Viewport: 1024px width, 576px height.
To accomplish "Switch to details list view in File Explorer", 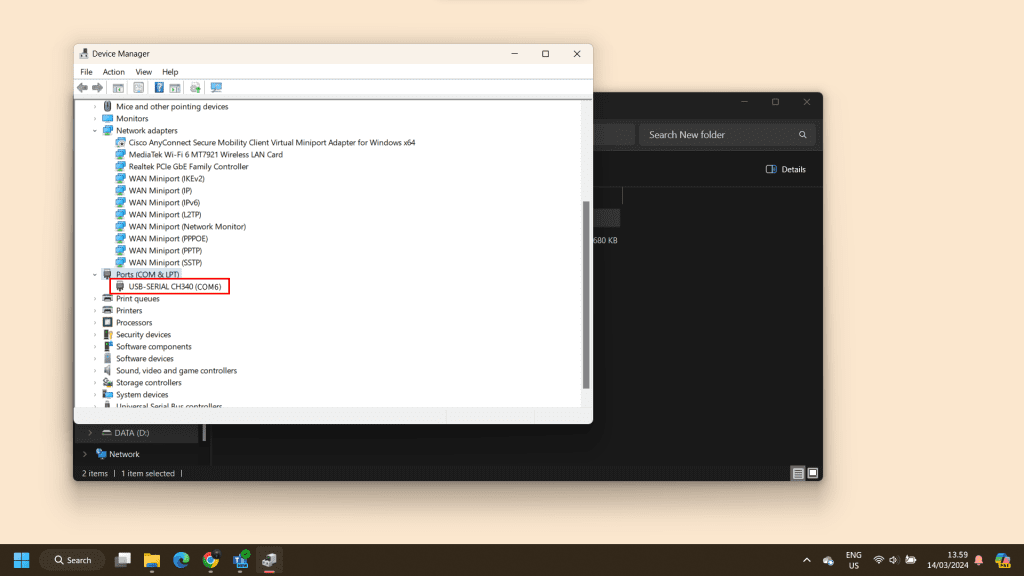I will 798,473.
